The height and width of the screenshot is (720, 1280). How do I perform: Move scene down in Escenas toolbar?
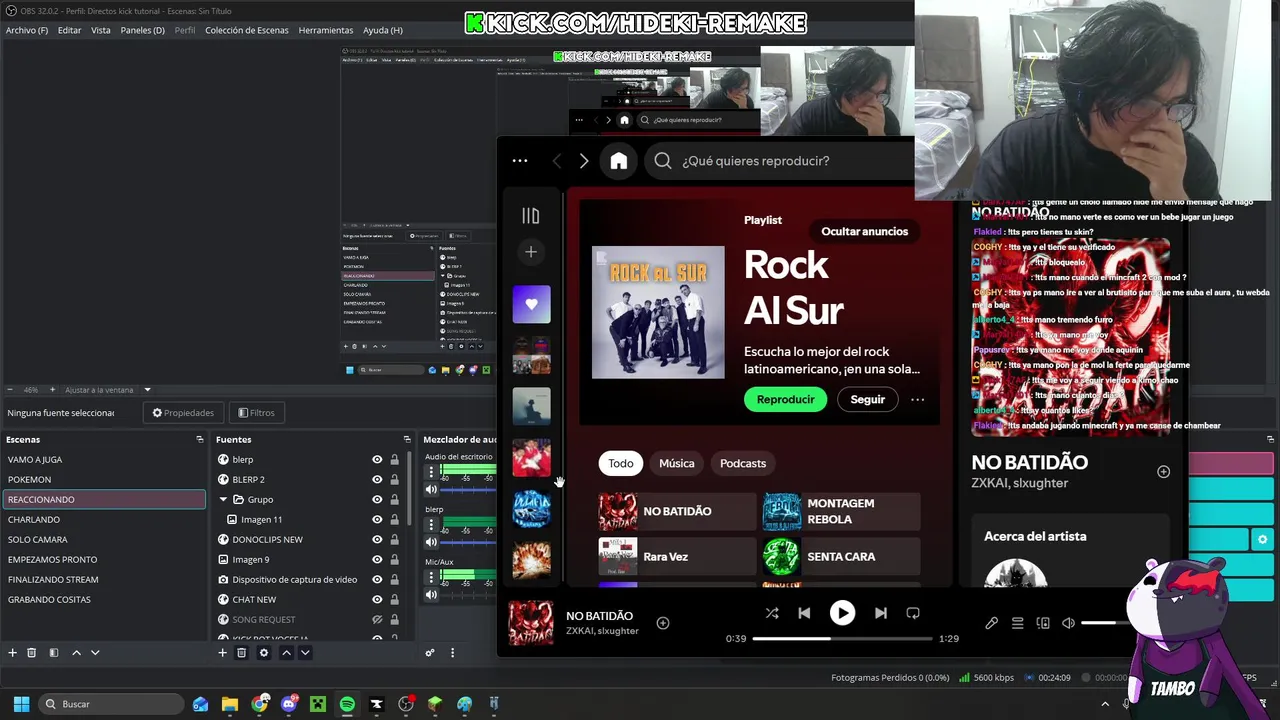click(x=95, y=653)
